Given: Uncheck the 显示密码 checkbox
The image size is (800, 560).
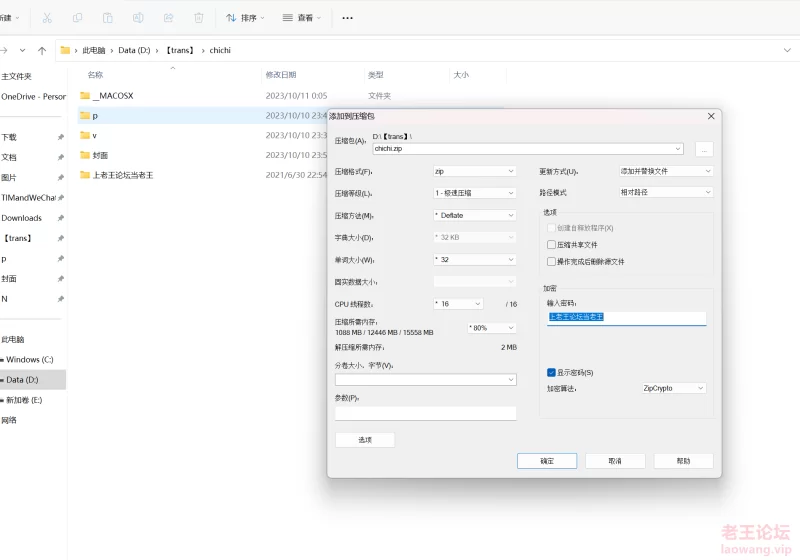Looking at the screenshot, I should click(551, 372).
